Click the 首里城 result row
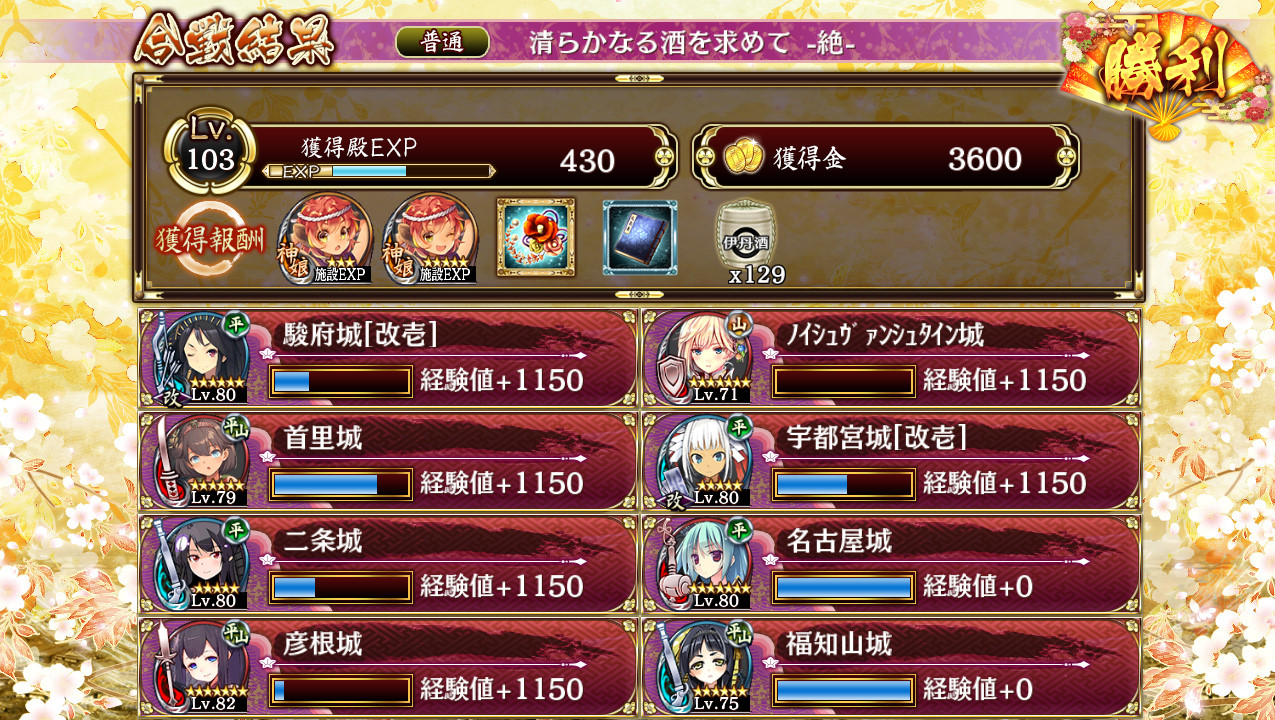The height and width of the screenshot is (720, 1275). point(388,461)
